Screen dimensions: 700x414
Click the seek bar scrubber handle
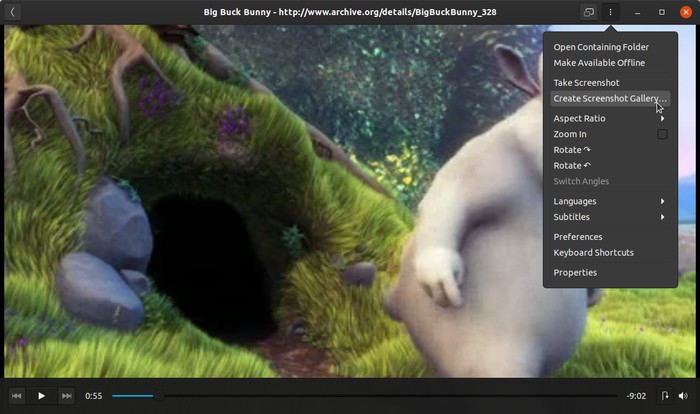158,396
